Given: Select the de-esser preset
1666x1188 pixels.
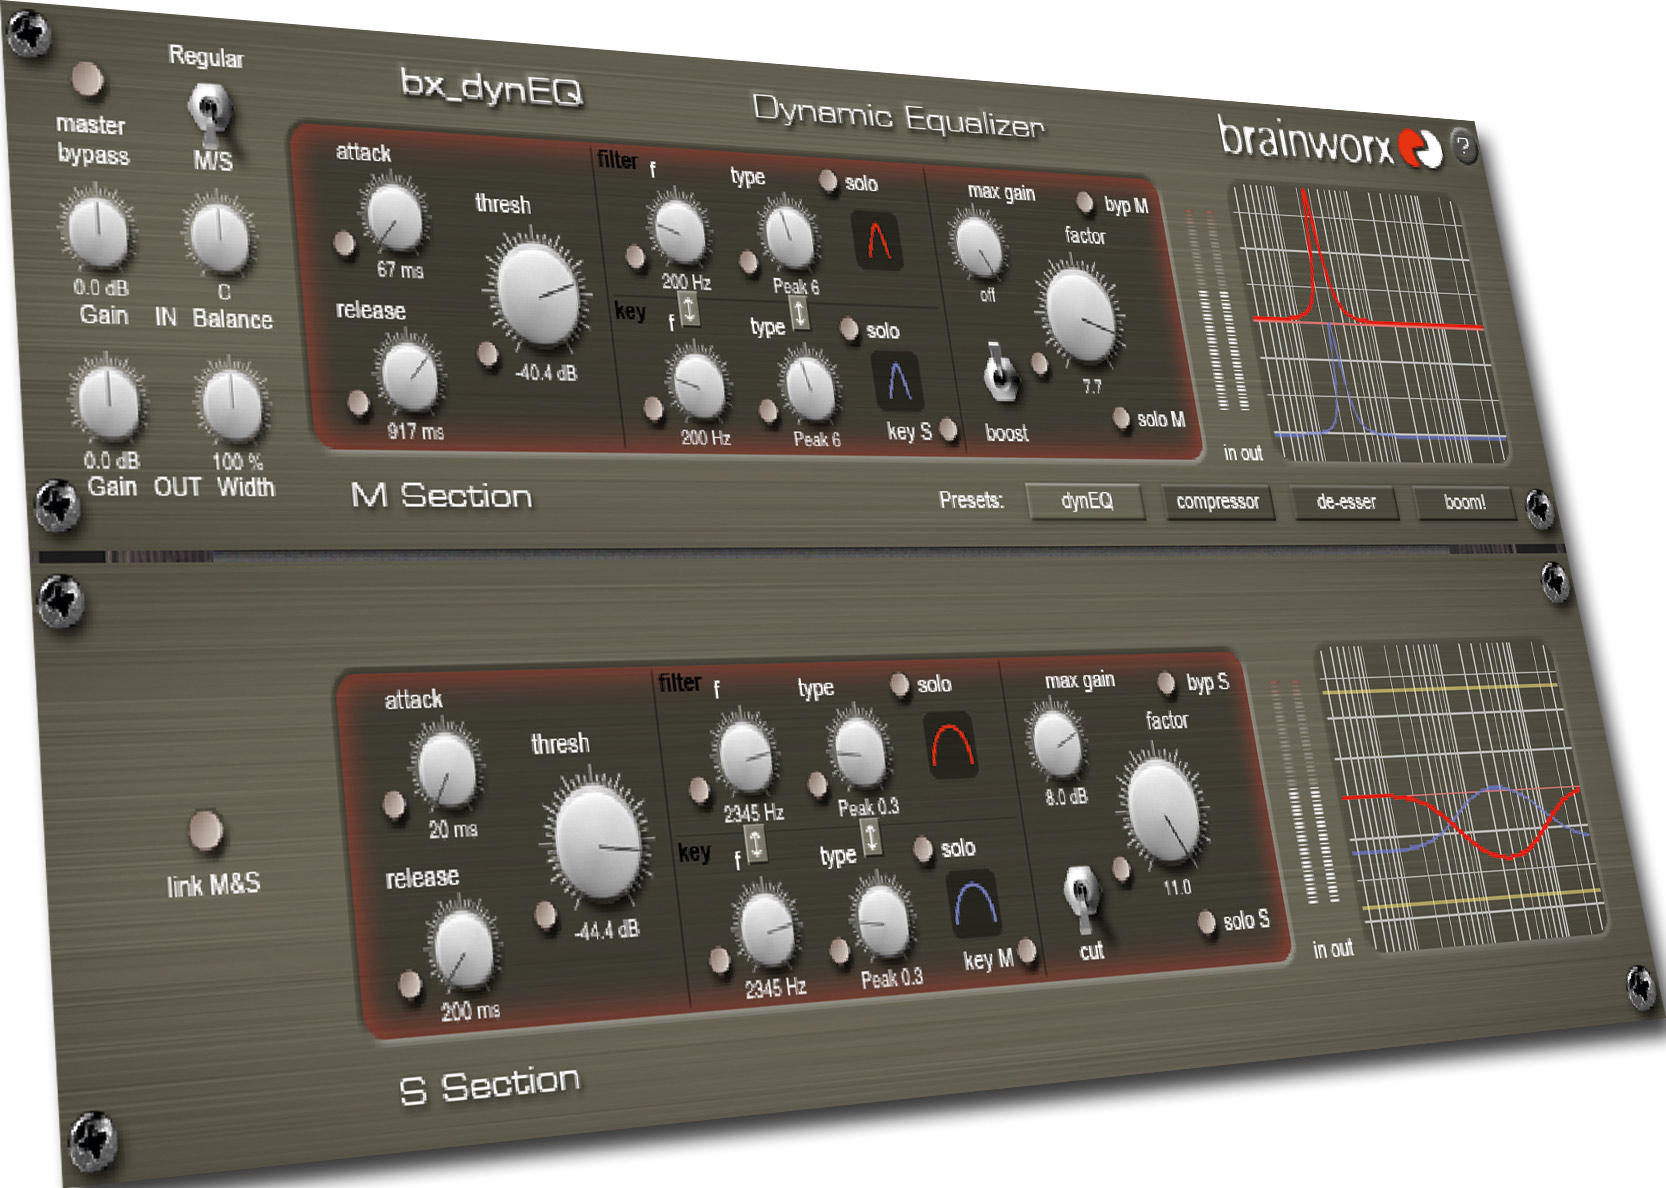Looking at the screenshot, I should point(1346,502).
